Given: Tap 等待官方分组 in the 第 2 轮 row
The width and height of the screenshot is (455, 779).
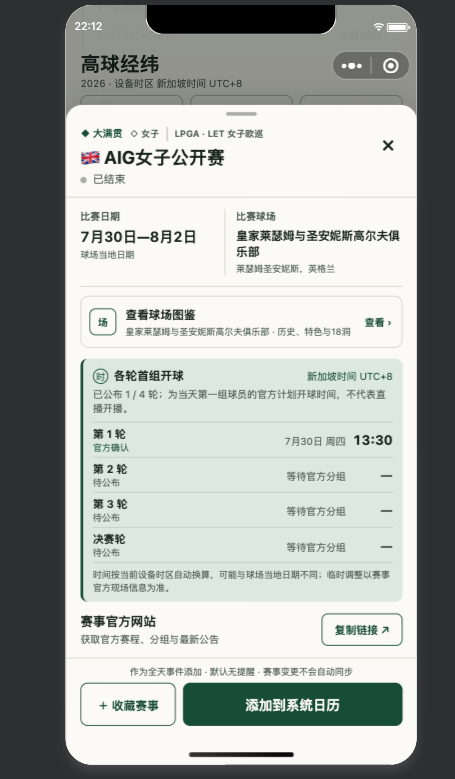Looking at the screenshot, I should [316, 476].
